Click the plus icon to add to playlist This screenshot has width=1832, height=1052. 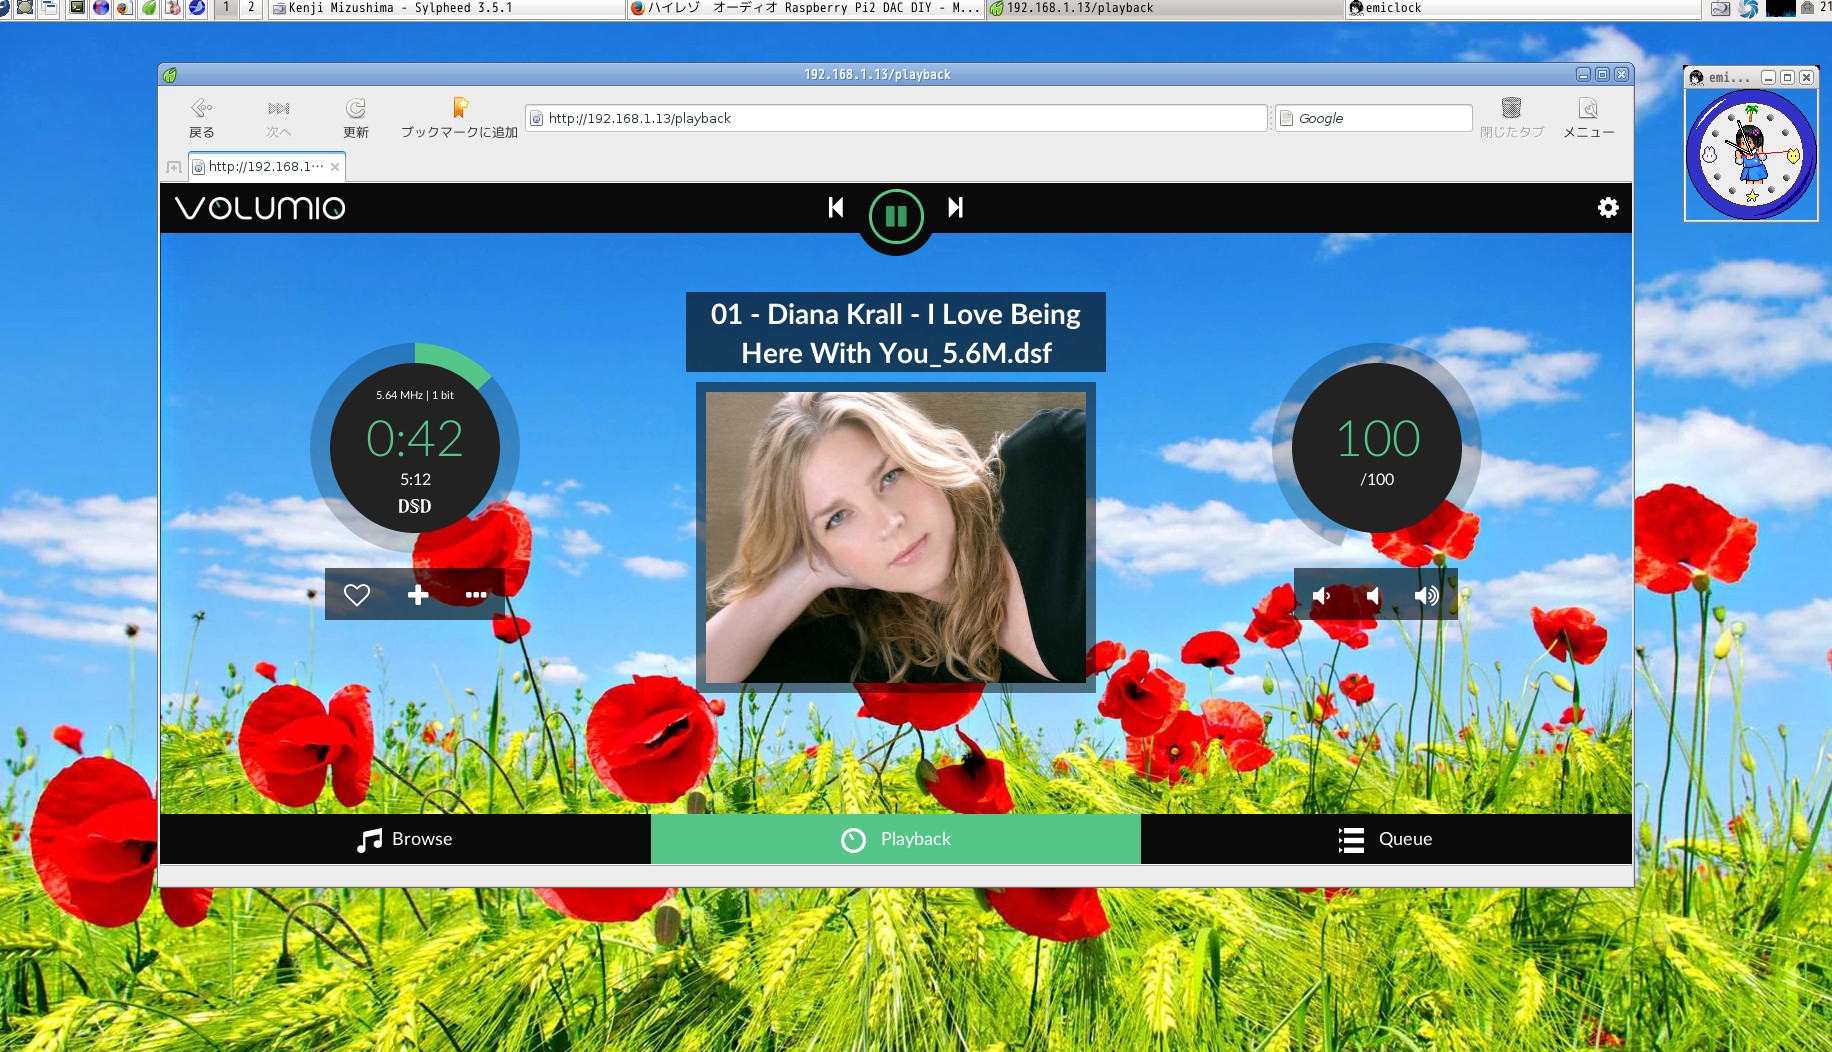coord(418,595)
